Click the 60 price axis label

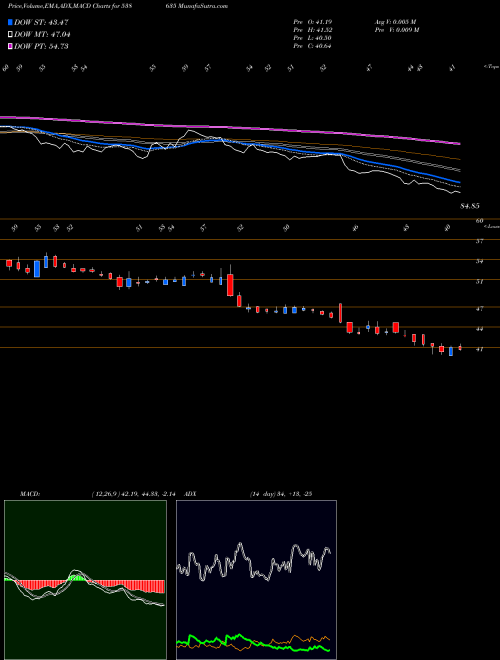click(x=479, y=221)
